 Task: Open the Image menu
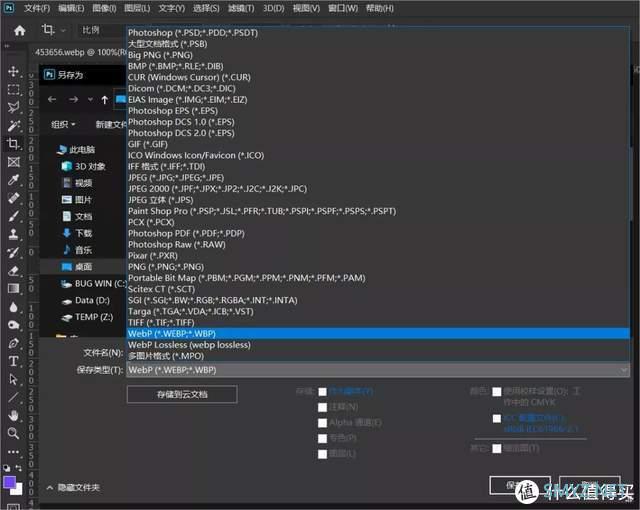click(104, 8)
